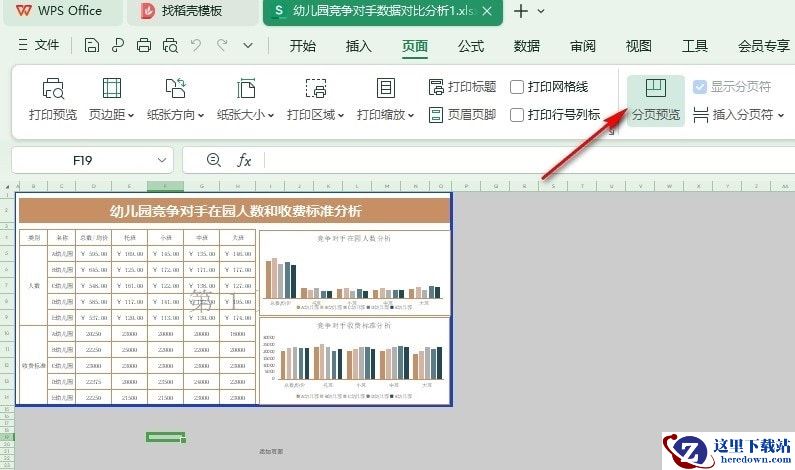This screenshot has height=470, width=795.
Task: Close the 幼儿园竞争对手数据对比分析 document tab
Action: (x=487, y=11)
